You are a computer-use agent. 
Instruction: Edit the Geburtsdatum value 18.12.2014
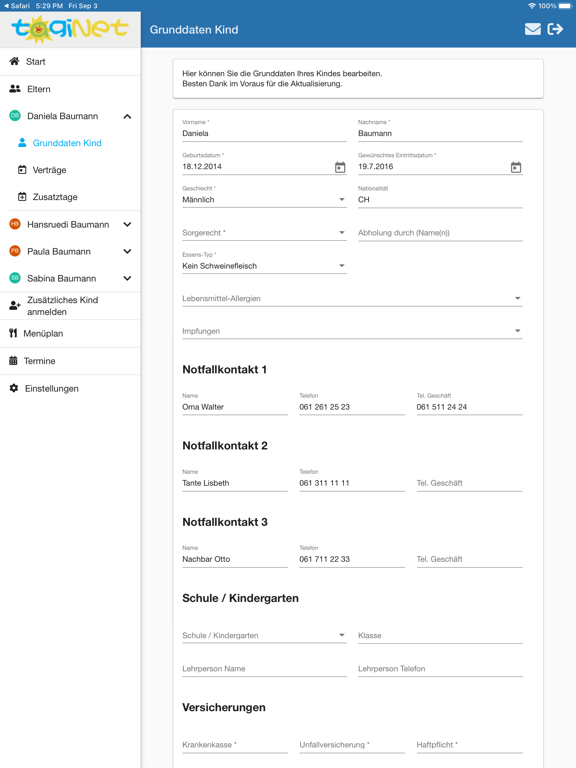pos(202,167)
